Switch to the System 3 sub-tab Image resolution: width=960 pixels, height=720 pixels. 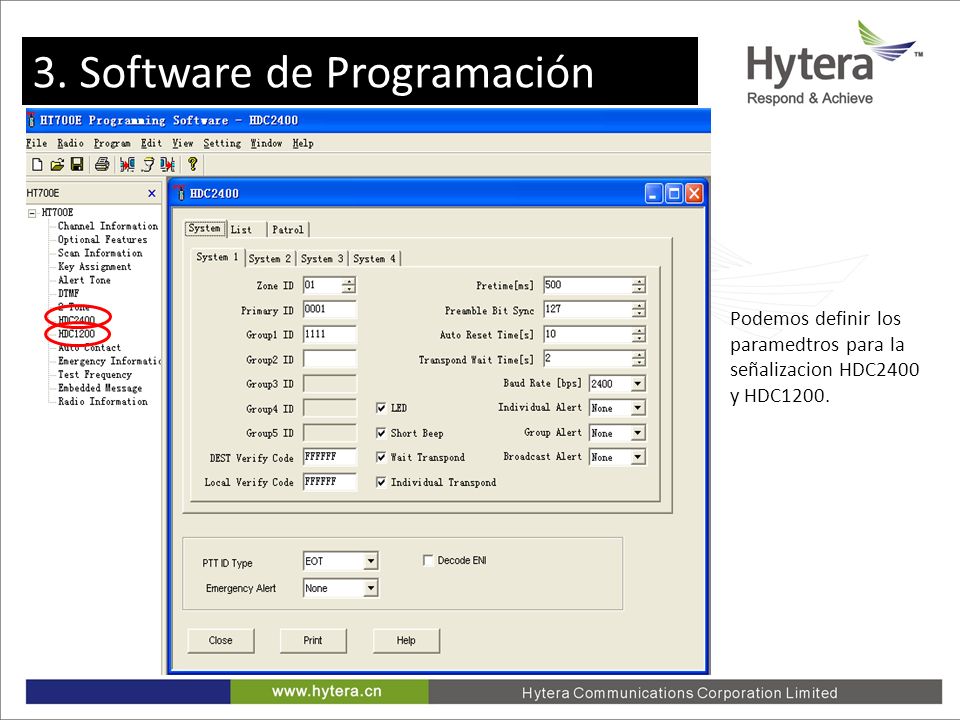322,259
